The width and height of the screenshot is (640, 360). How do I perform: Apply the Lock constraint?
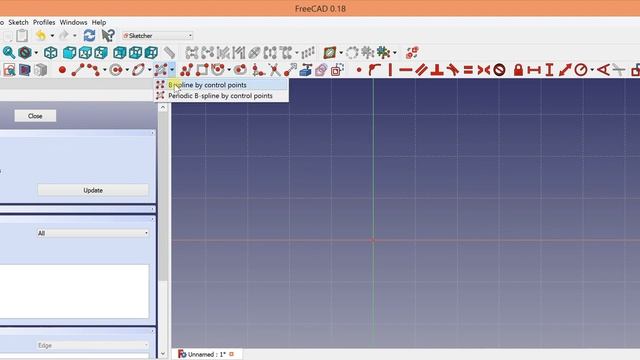click(x=518, y=70)
